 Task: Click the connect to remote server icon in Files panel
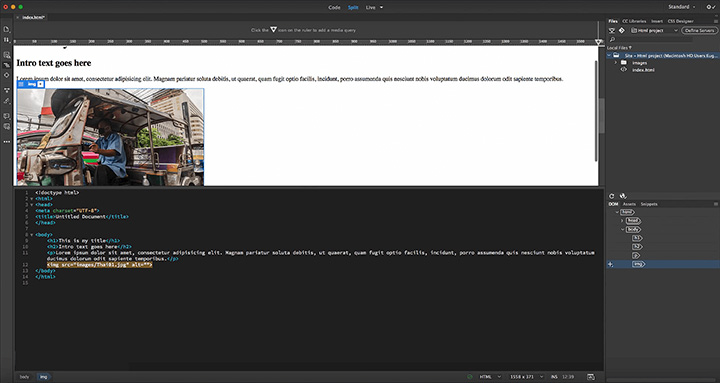(612, 30)
